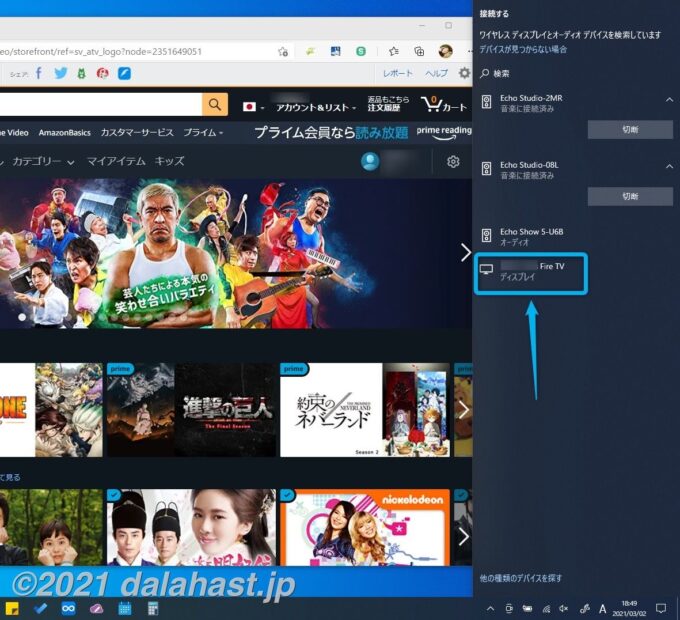Show hidden system tray icons
Viewport: 680px width, 620px height.
pyautogui.click(x=490, y=609)
